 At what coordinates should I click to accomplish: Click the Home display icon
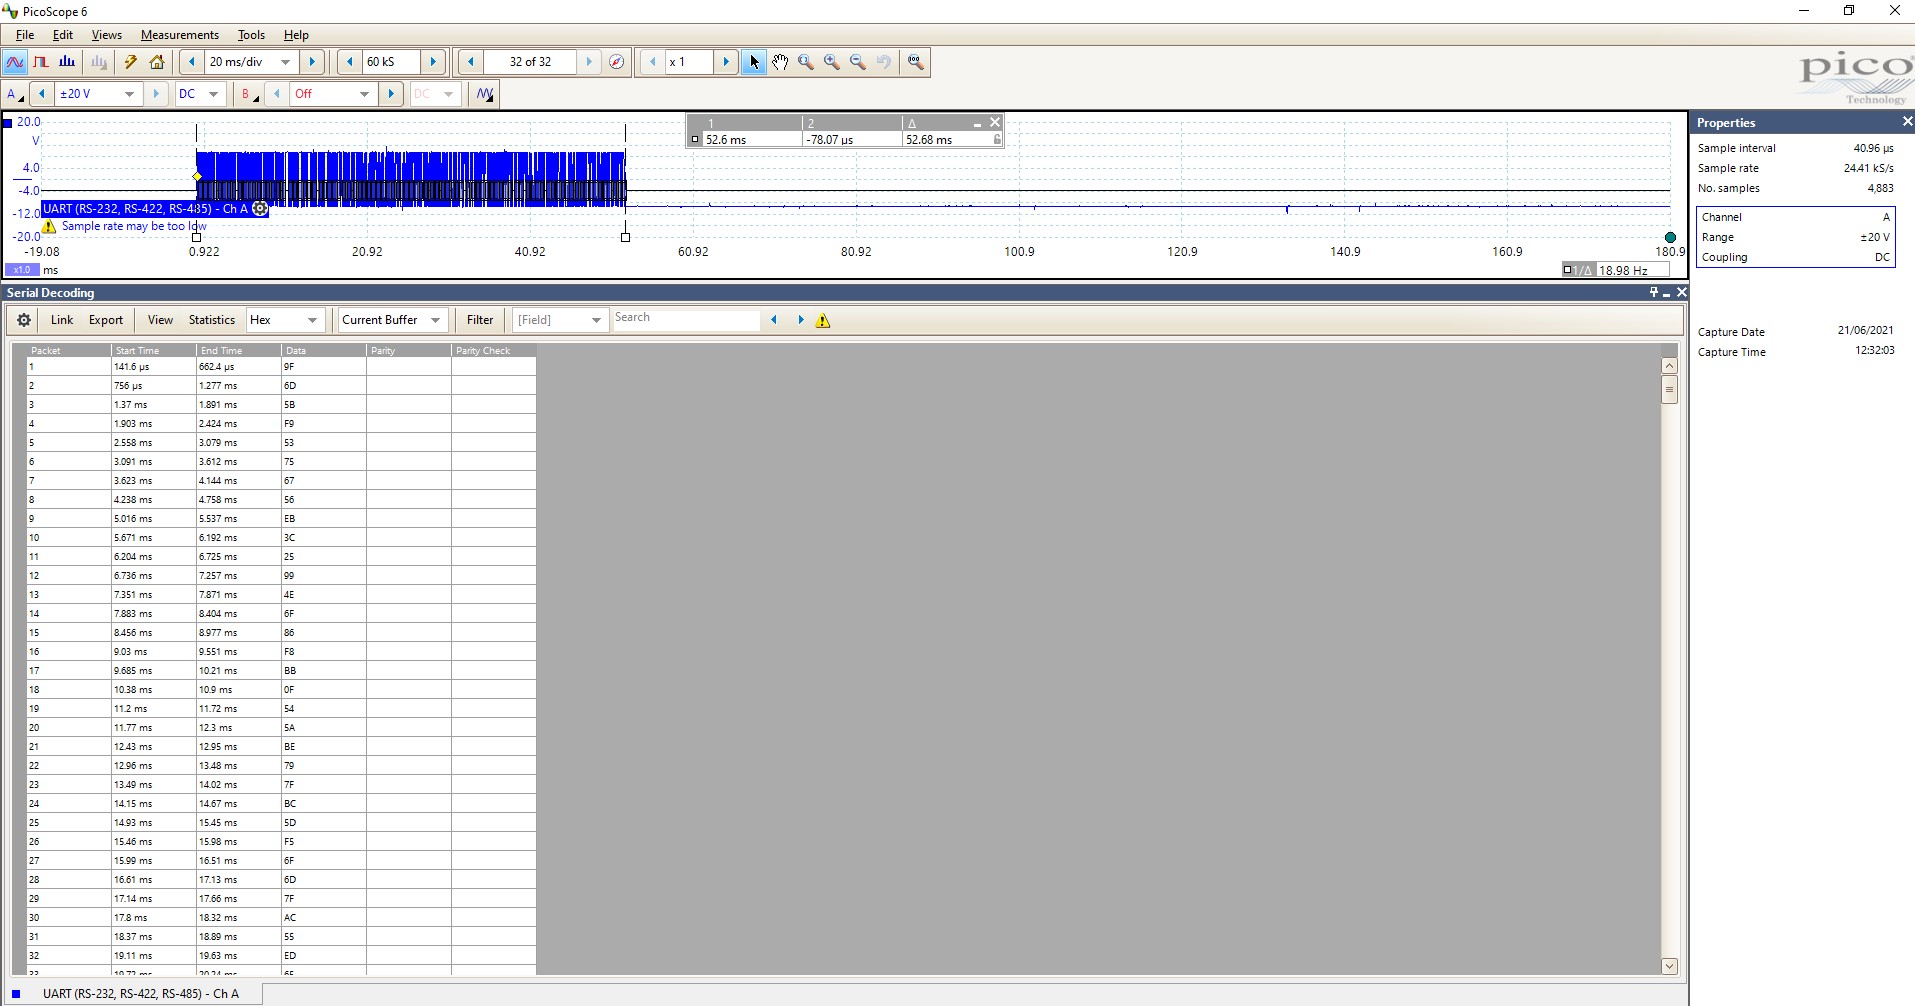tap(157, 62)
